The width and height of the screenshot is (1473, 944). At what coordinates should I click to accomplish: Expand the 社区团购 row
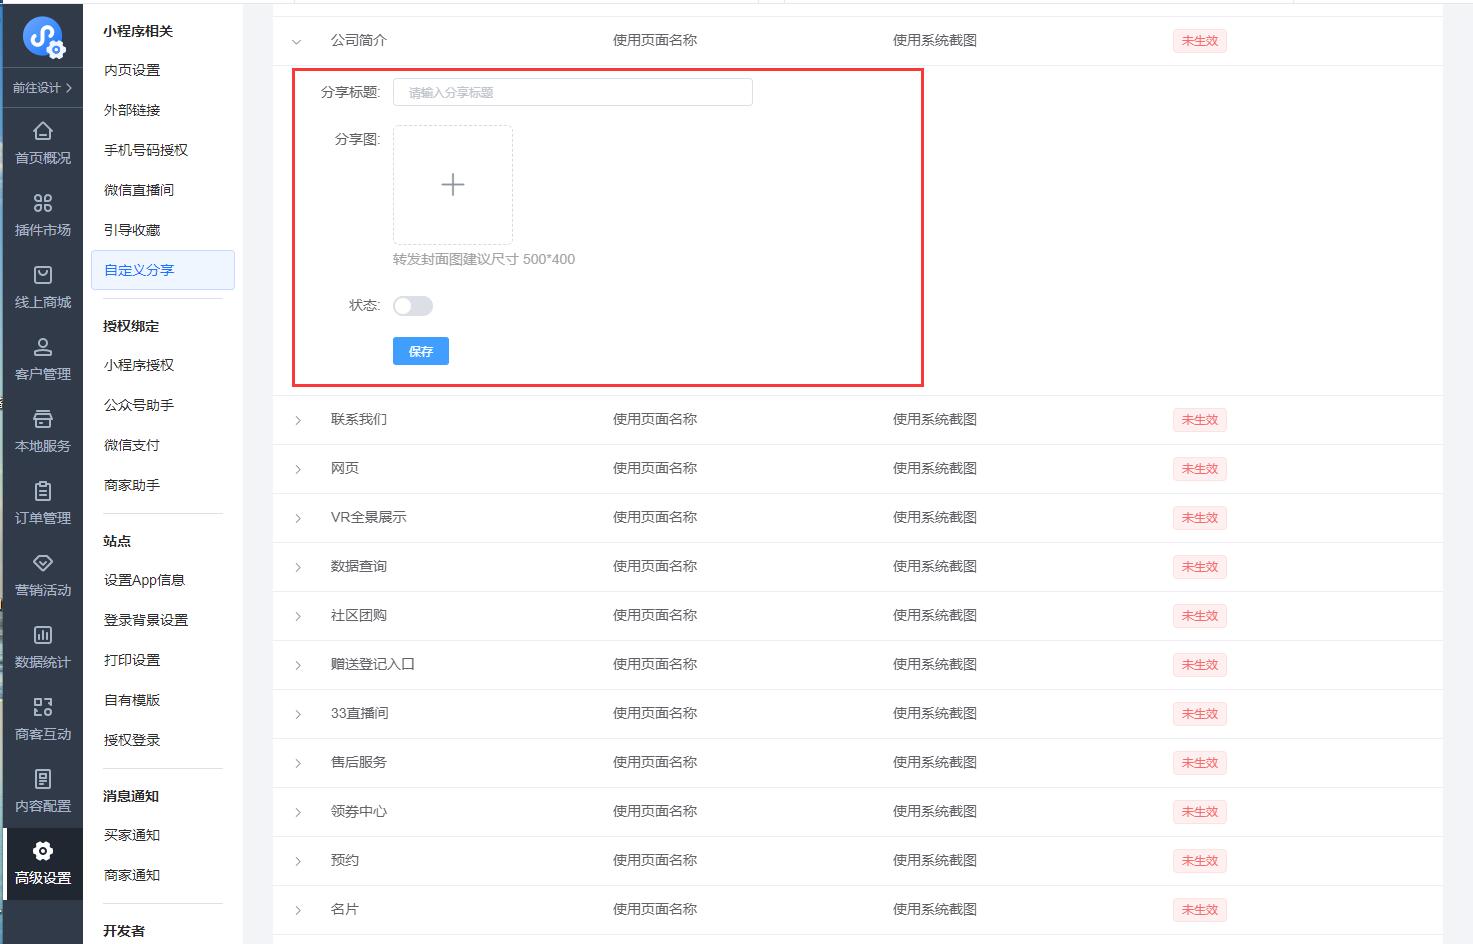pos(298,617)
